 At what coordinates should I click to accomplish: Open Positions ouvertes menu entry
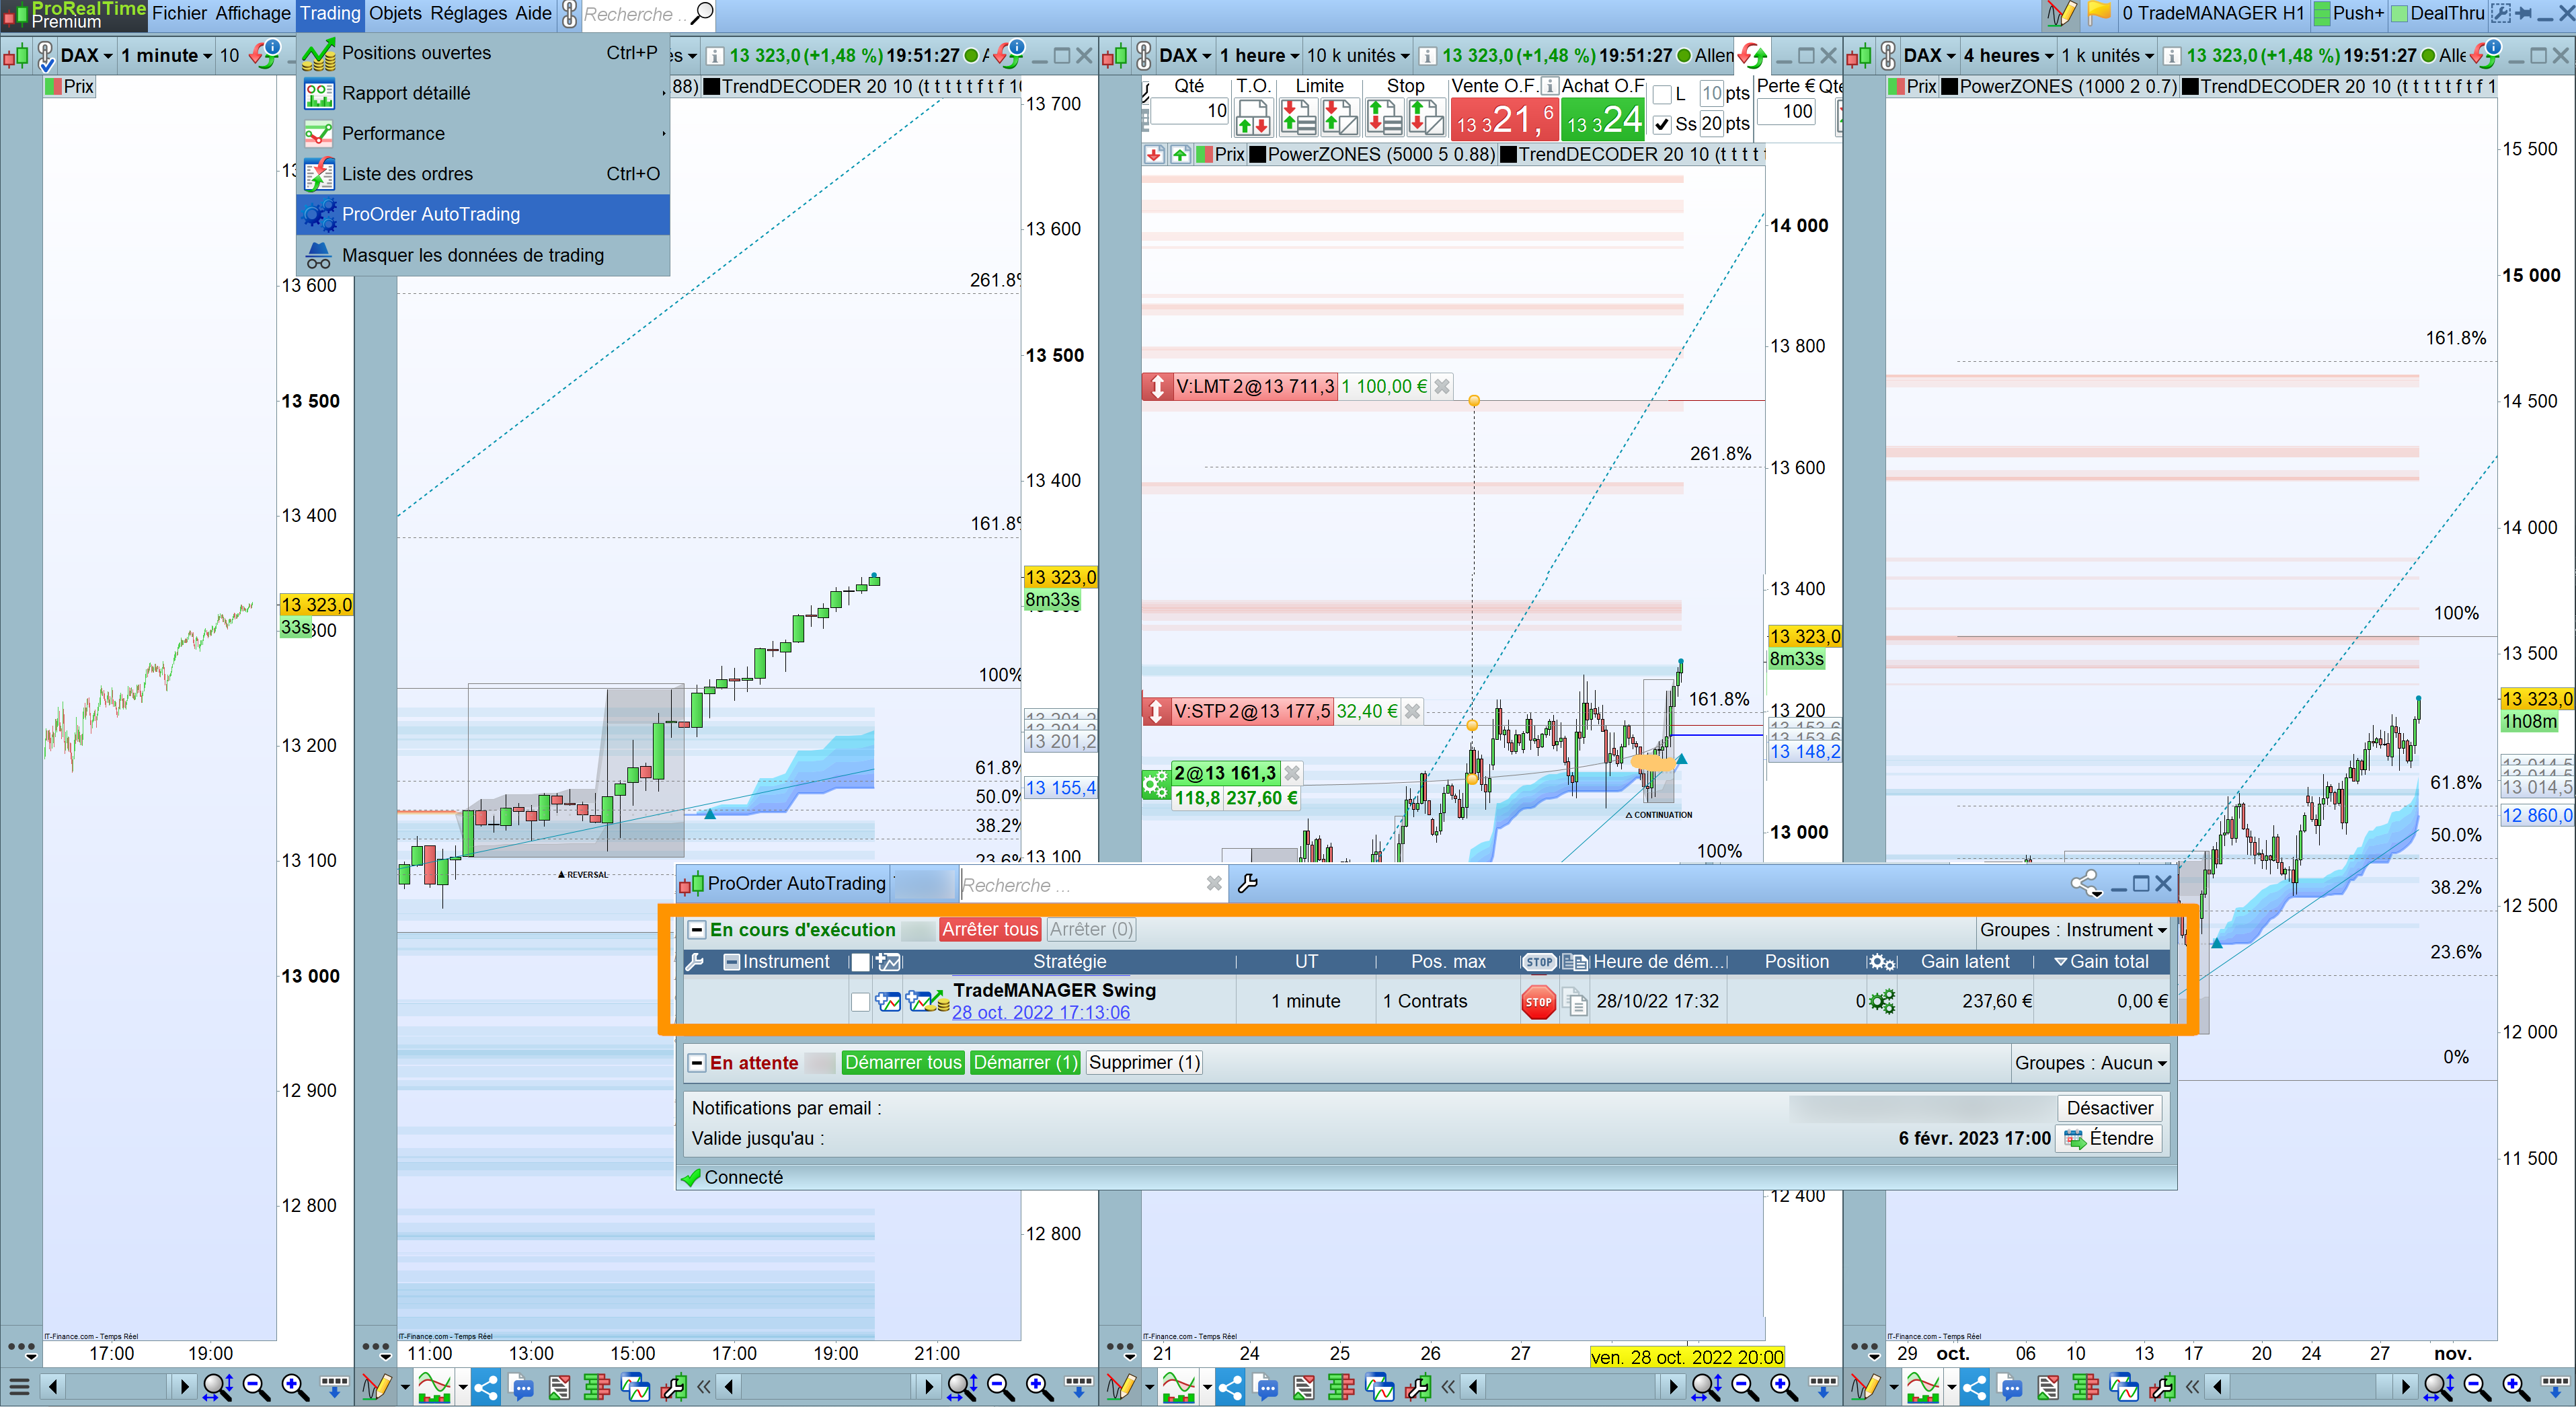click(483, 53)
